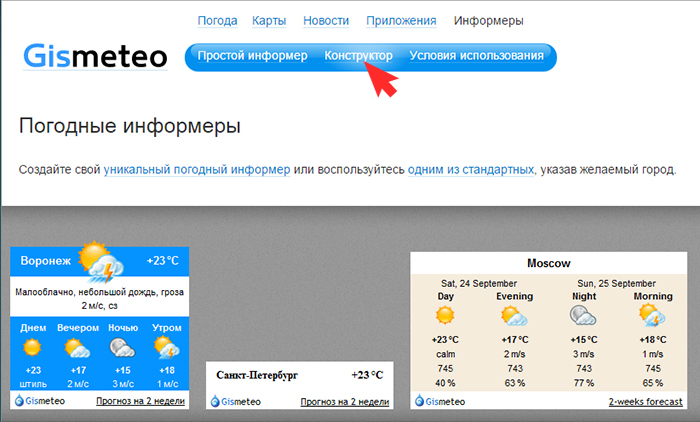The width and height of the screenshot is (700, 422).
Task: Click the Gismeteo site logo
Action: pos(95,56)
